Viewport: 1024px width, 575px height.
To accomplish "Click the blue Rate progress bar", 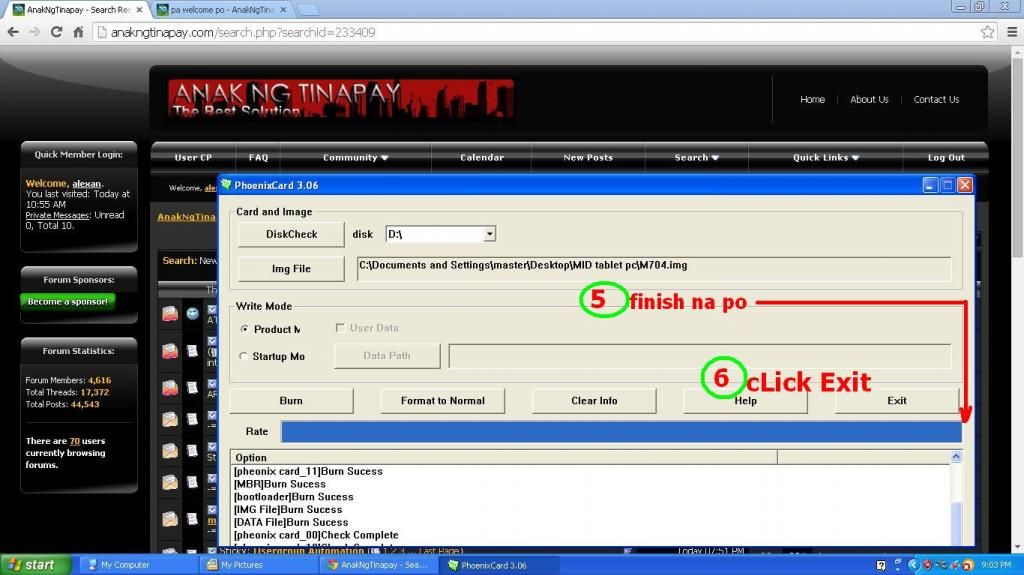I will (x=620, y=431).
